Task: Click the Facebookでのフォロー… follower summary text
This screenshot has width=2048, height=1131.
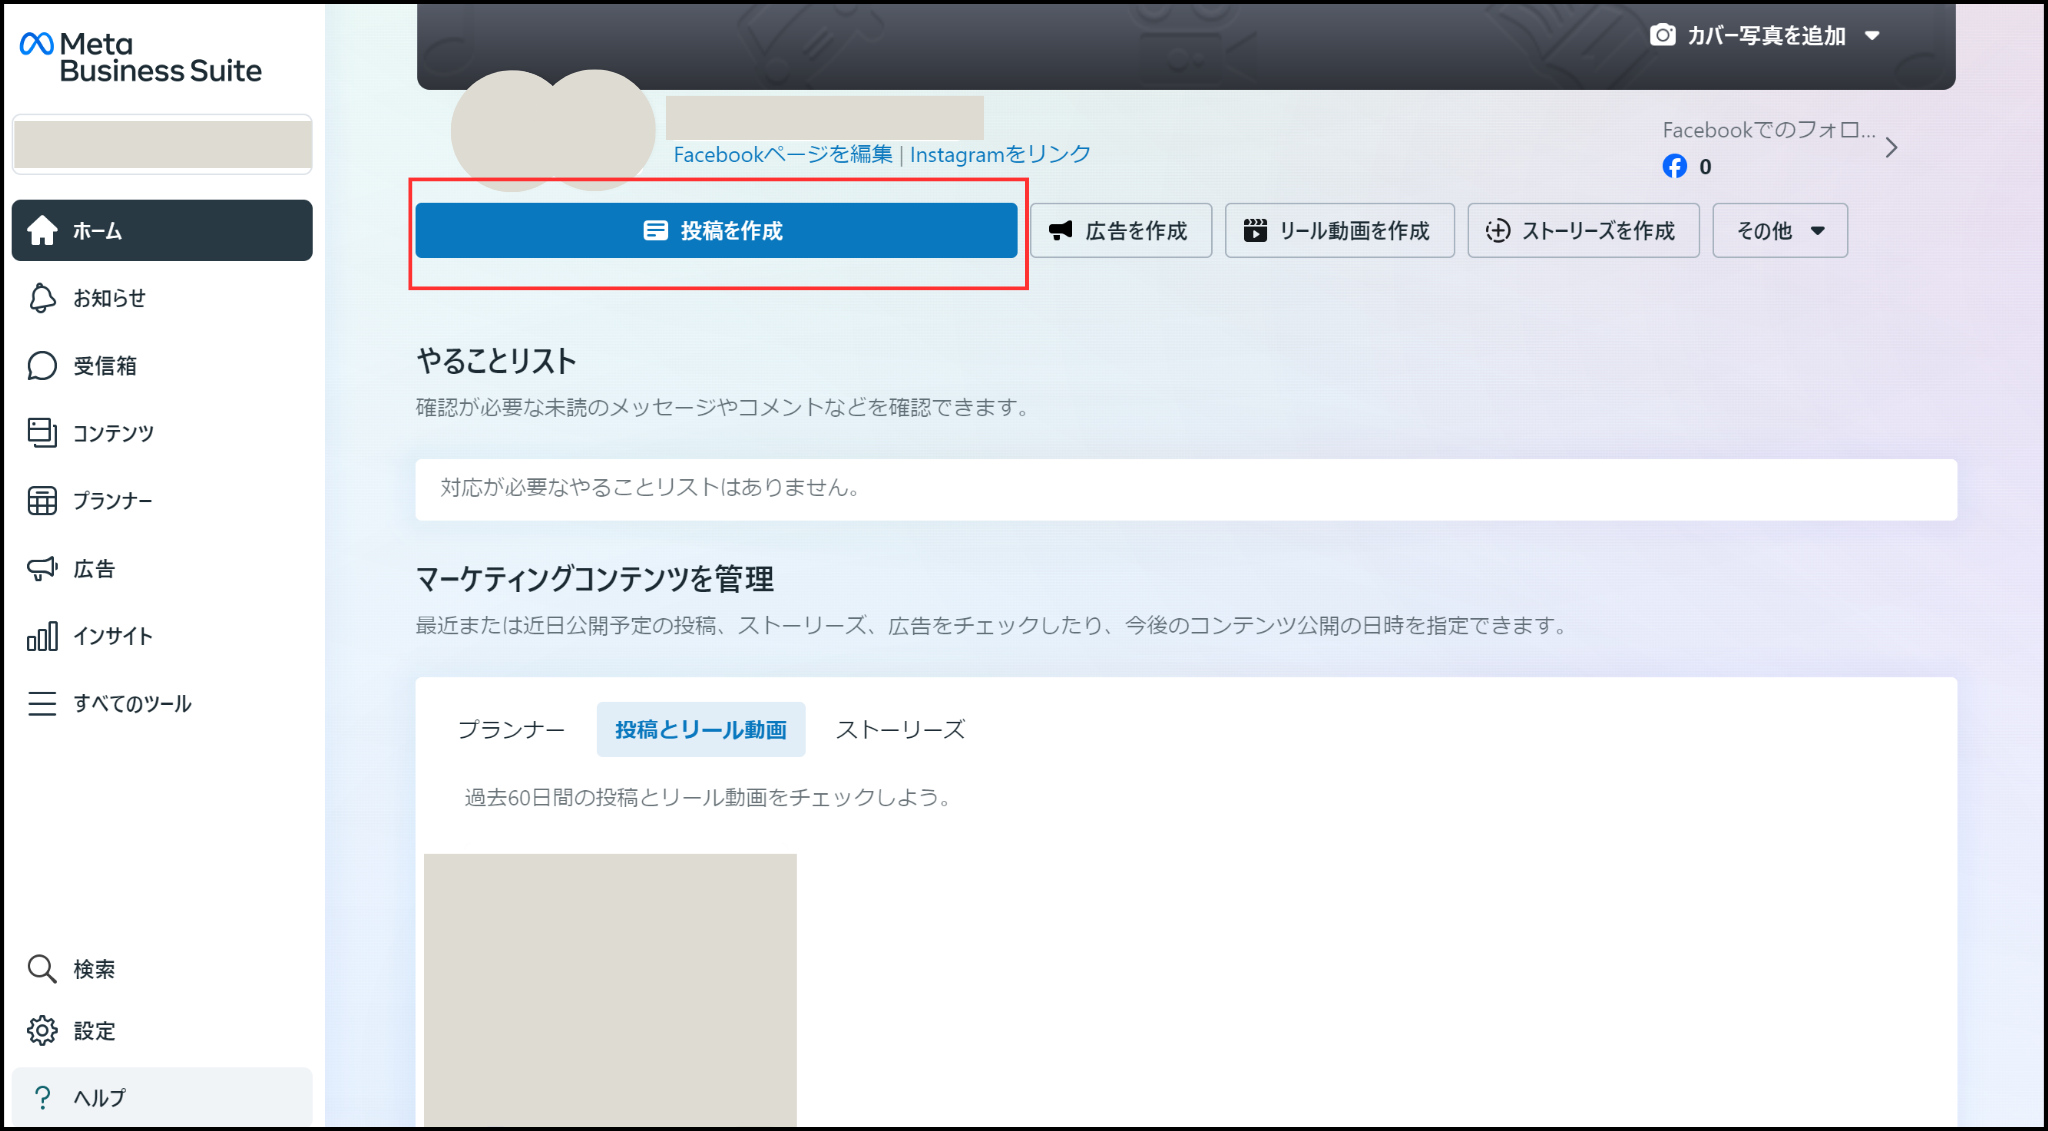Action: tap(1768, 130)
